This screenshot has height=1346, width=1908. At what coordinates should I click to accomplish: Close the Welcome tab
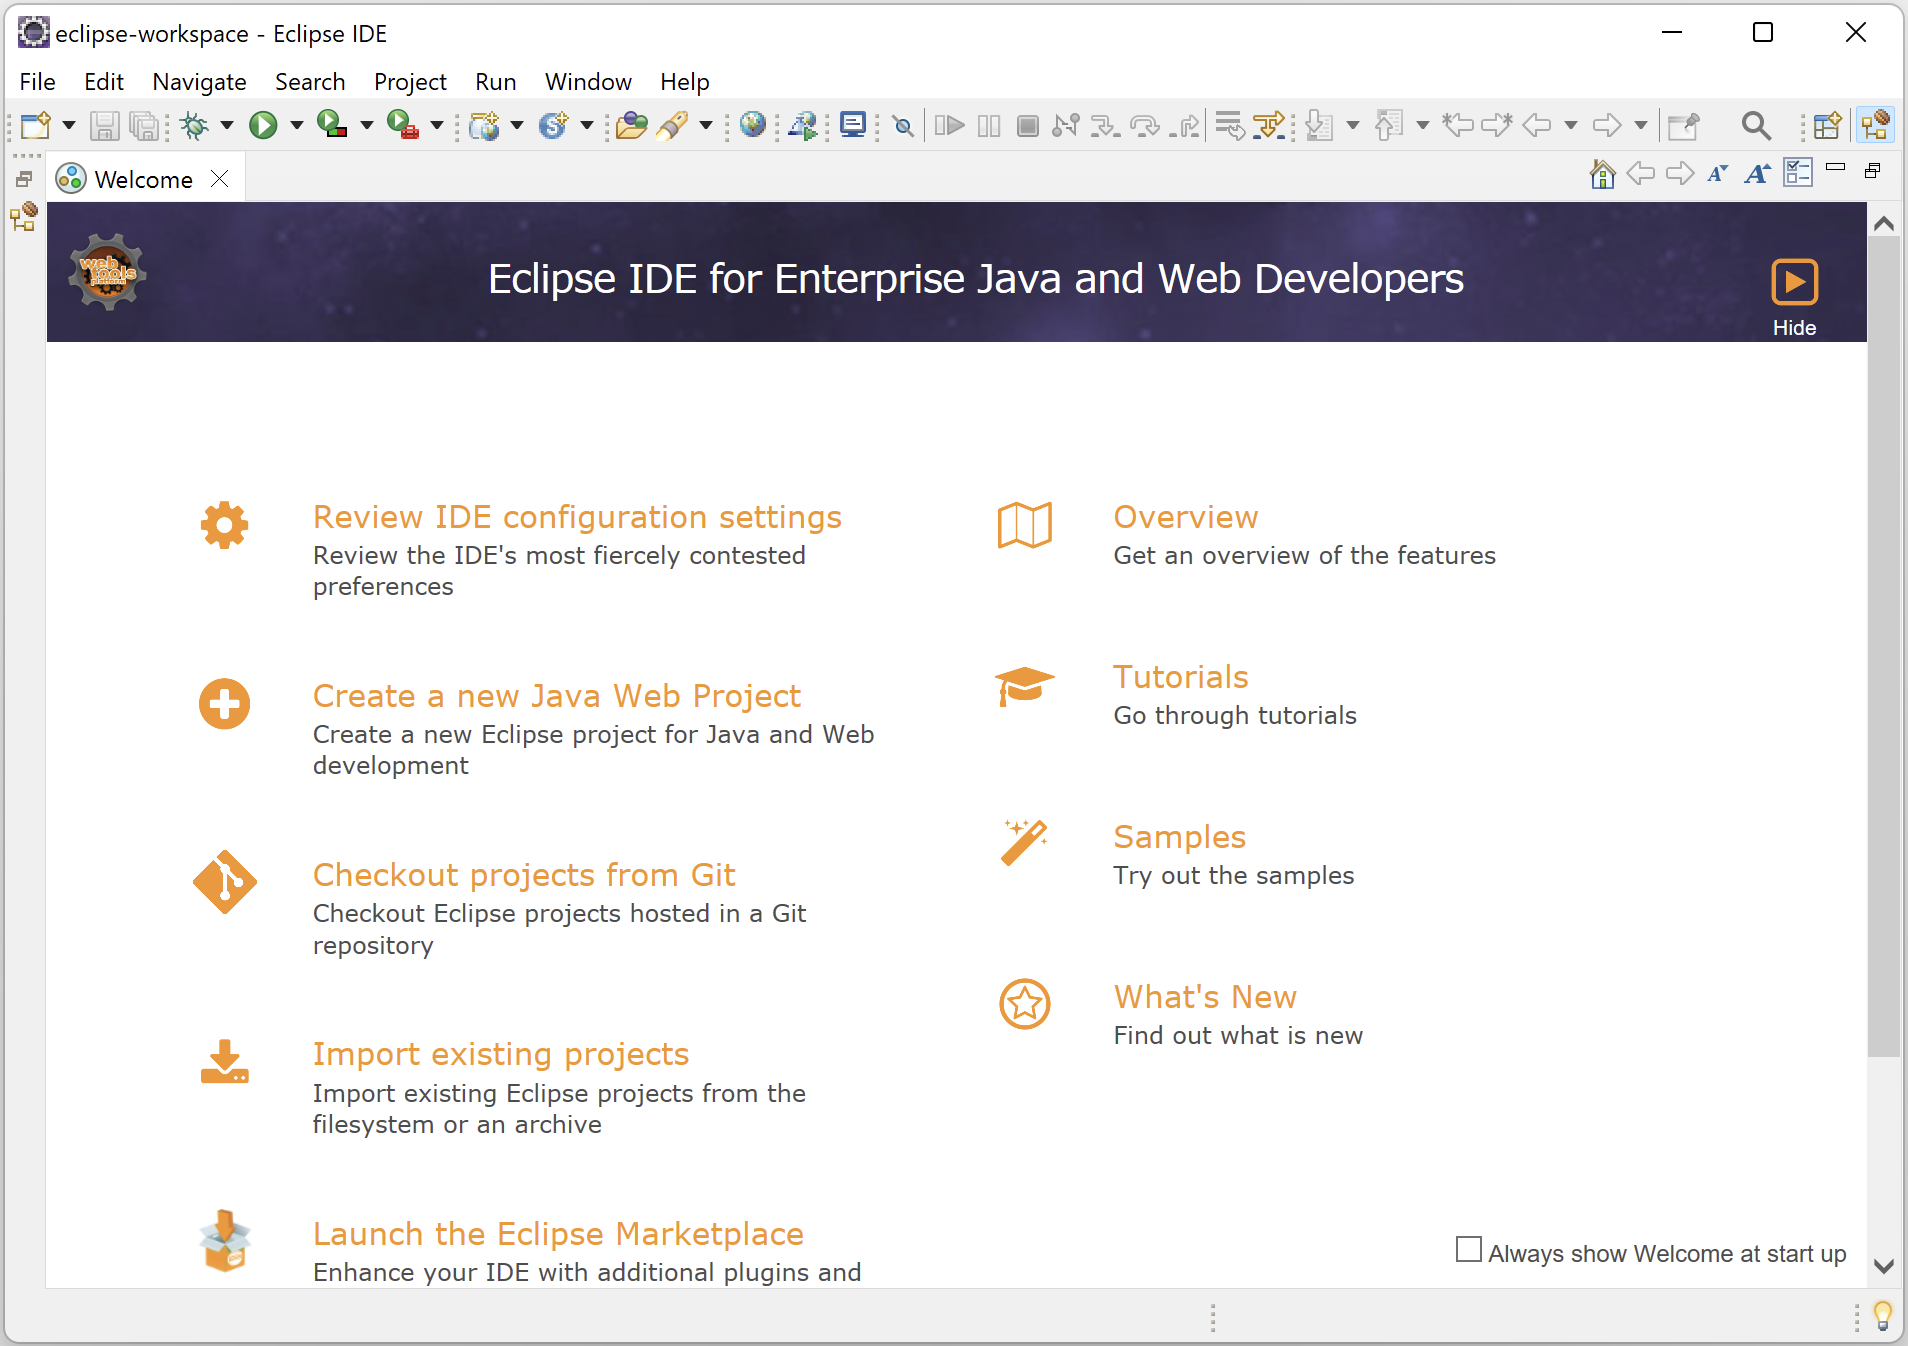(220, 179)
